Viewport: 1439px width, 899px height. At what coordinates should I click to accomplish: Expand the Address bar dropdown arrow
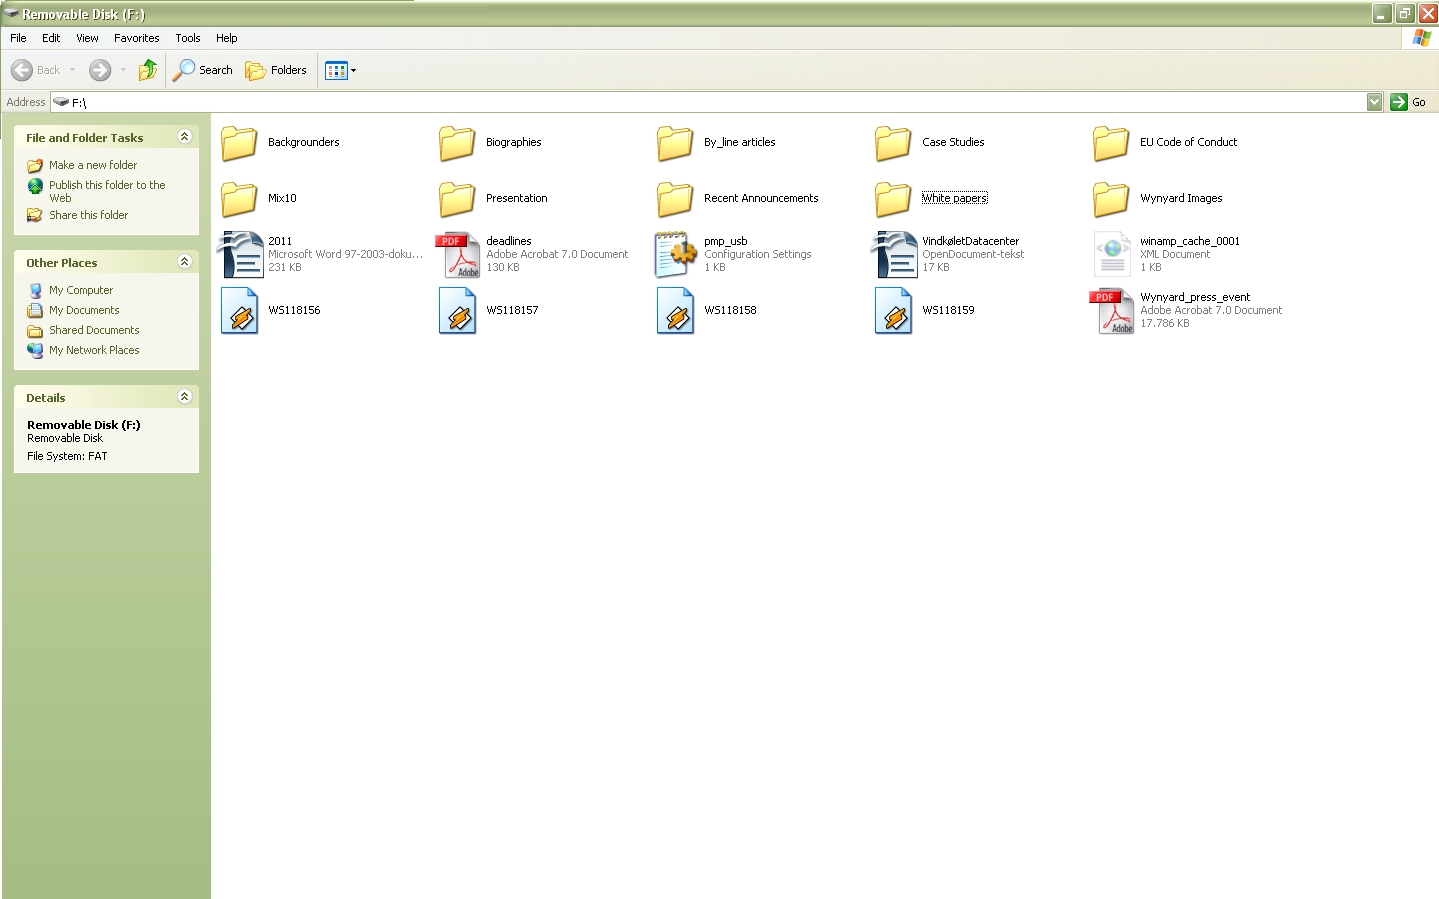click(1374, 102)
